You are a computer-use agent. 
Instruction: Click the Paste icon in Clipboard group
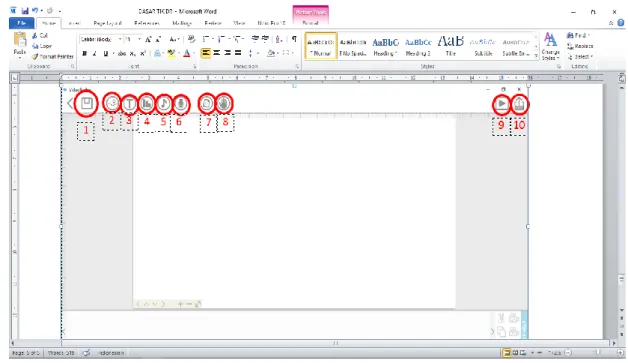(20, 40)
